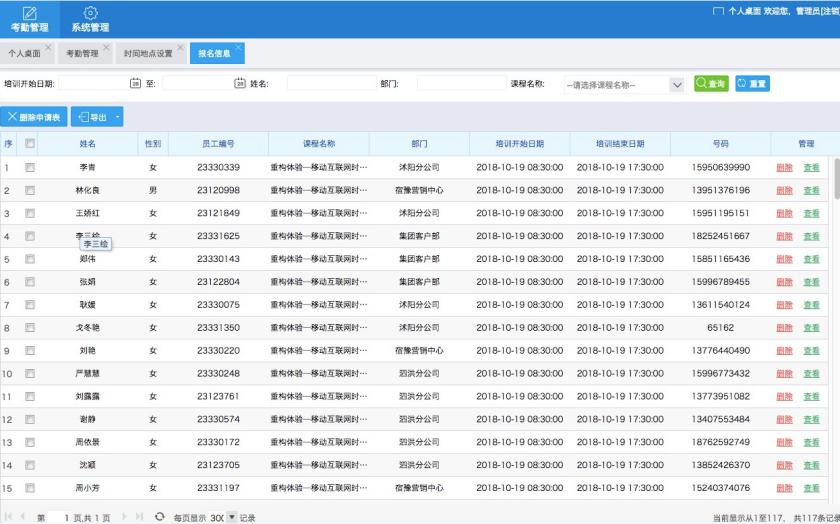Switch to 时间地点设置 tab
This screenshot has height=524, width=840.
click(x=148, y=54)
